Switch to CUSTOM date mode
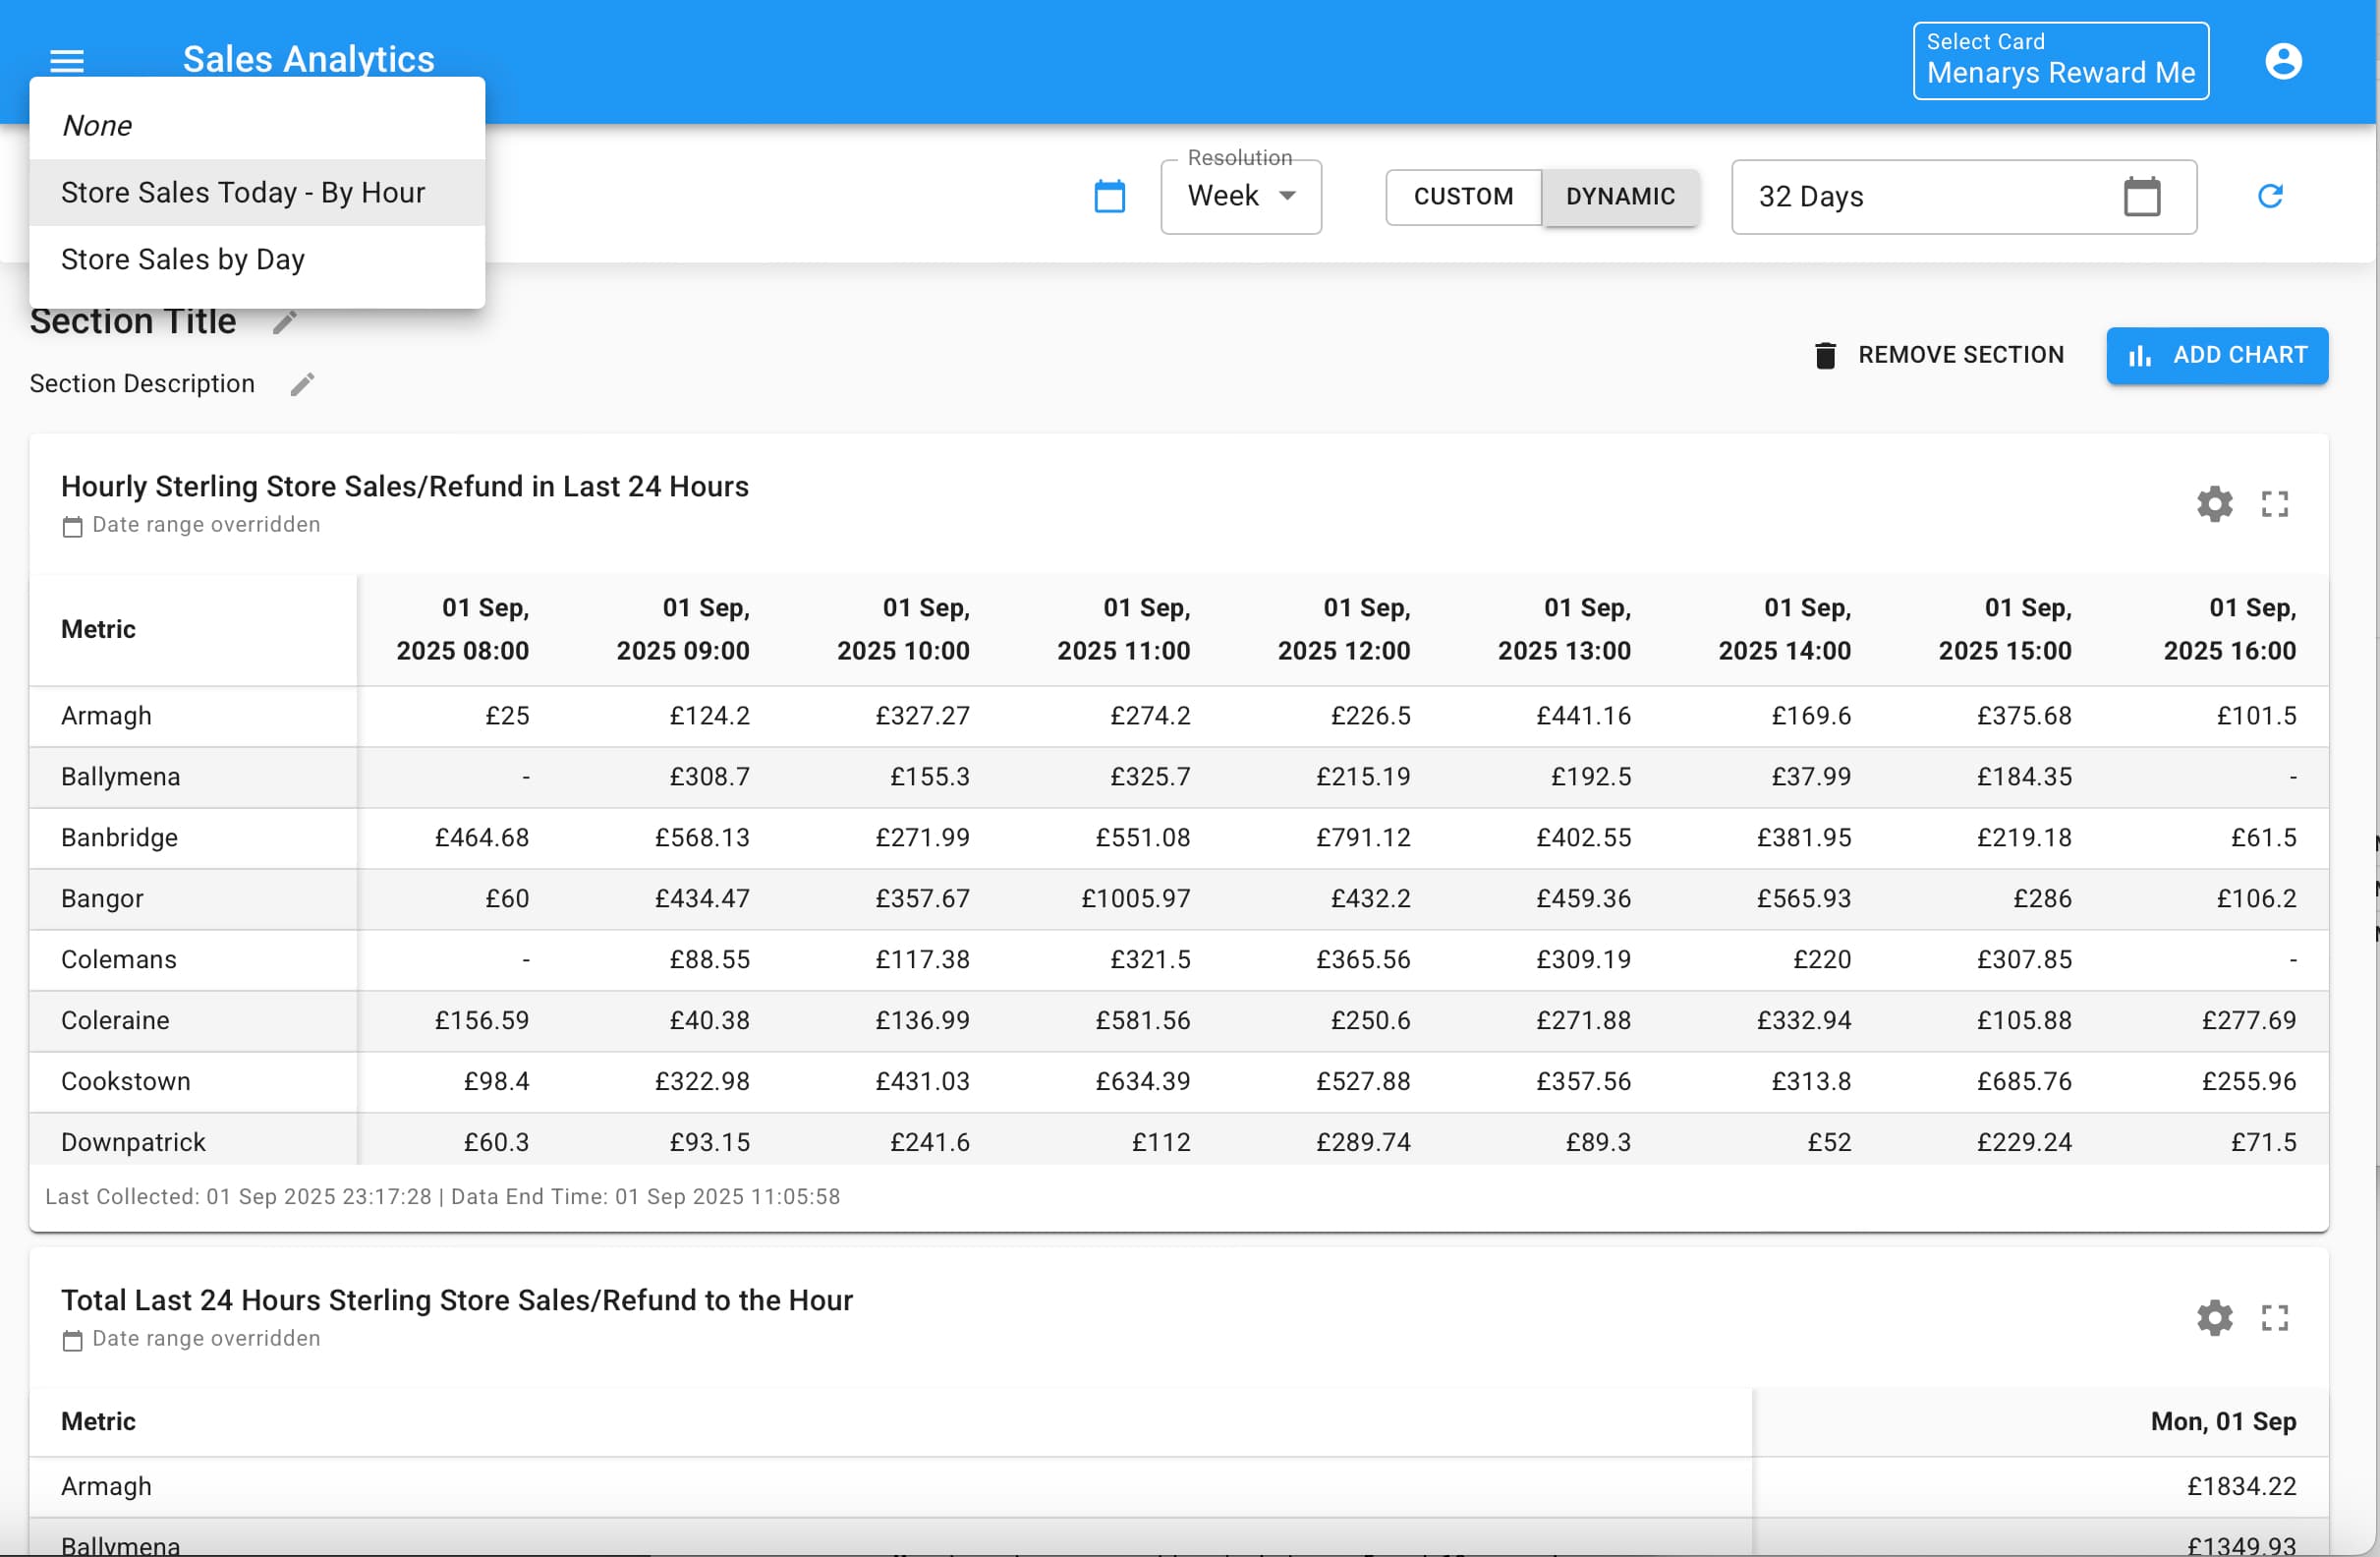2380x1557 pixels. tap(1462, 196)
